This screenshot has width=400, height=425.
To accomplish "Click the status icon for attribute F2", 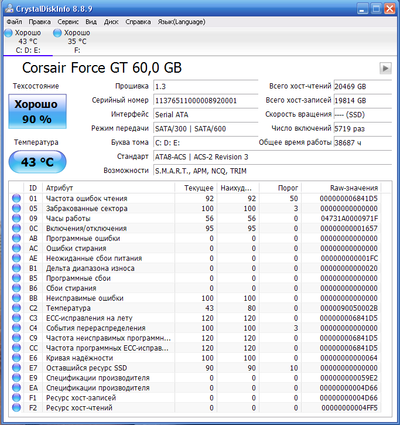I will pyautogui.click(x=16, y=408).
